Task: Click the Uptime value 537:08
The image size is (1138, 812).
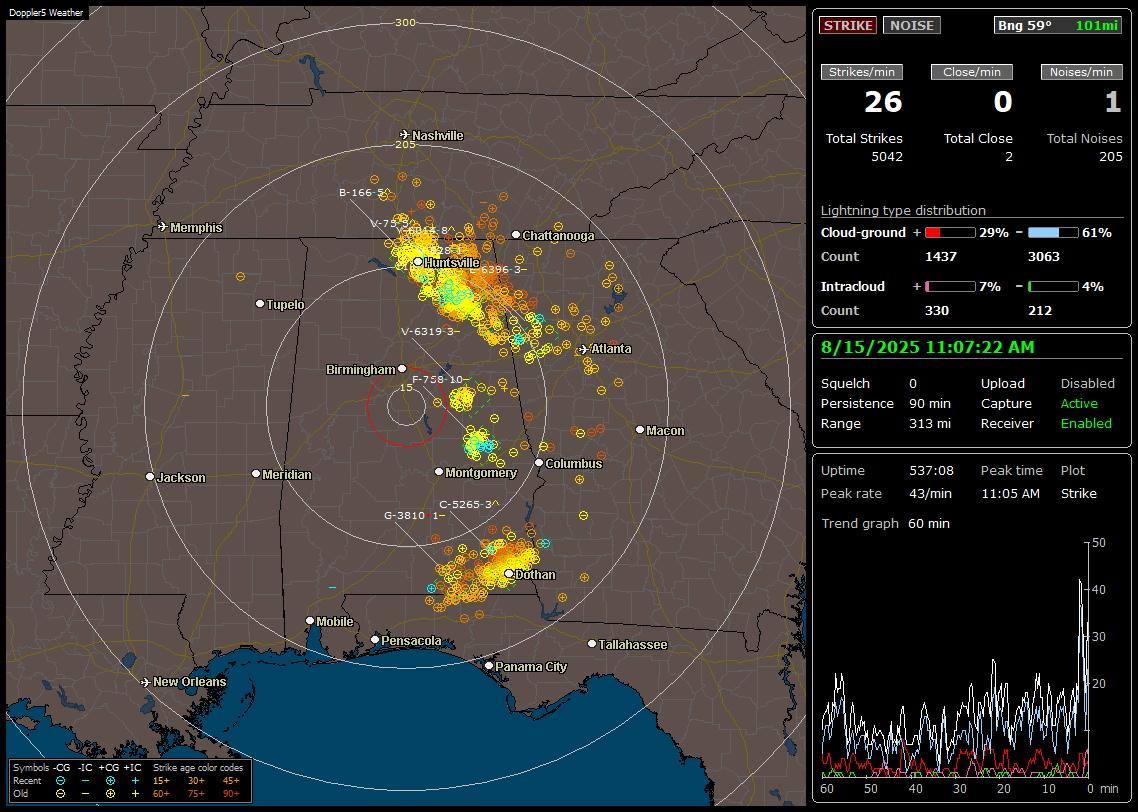Action: tap(931, 471)
